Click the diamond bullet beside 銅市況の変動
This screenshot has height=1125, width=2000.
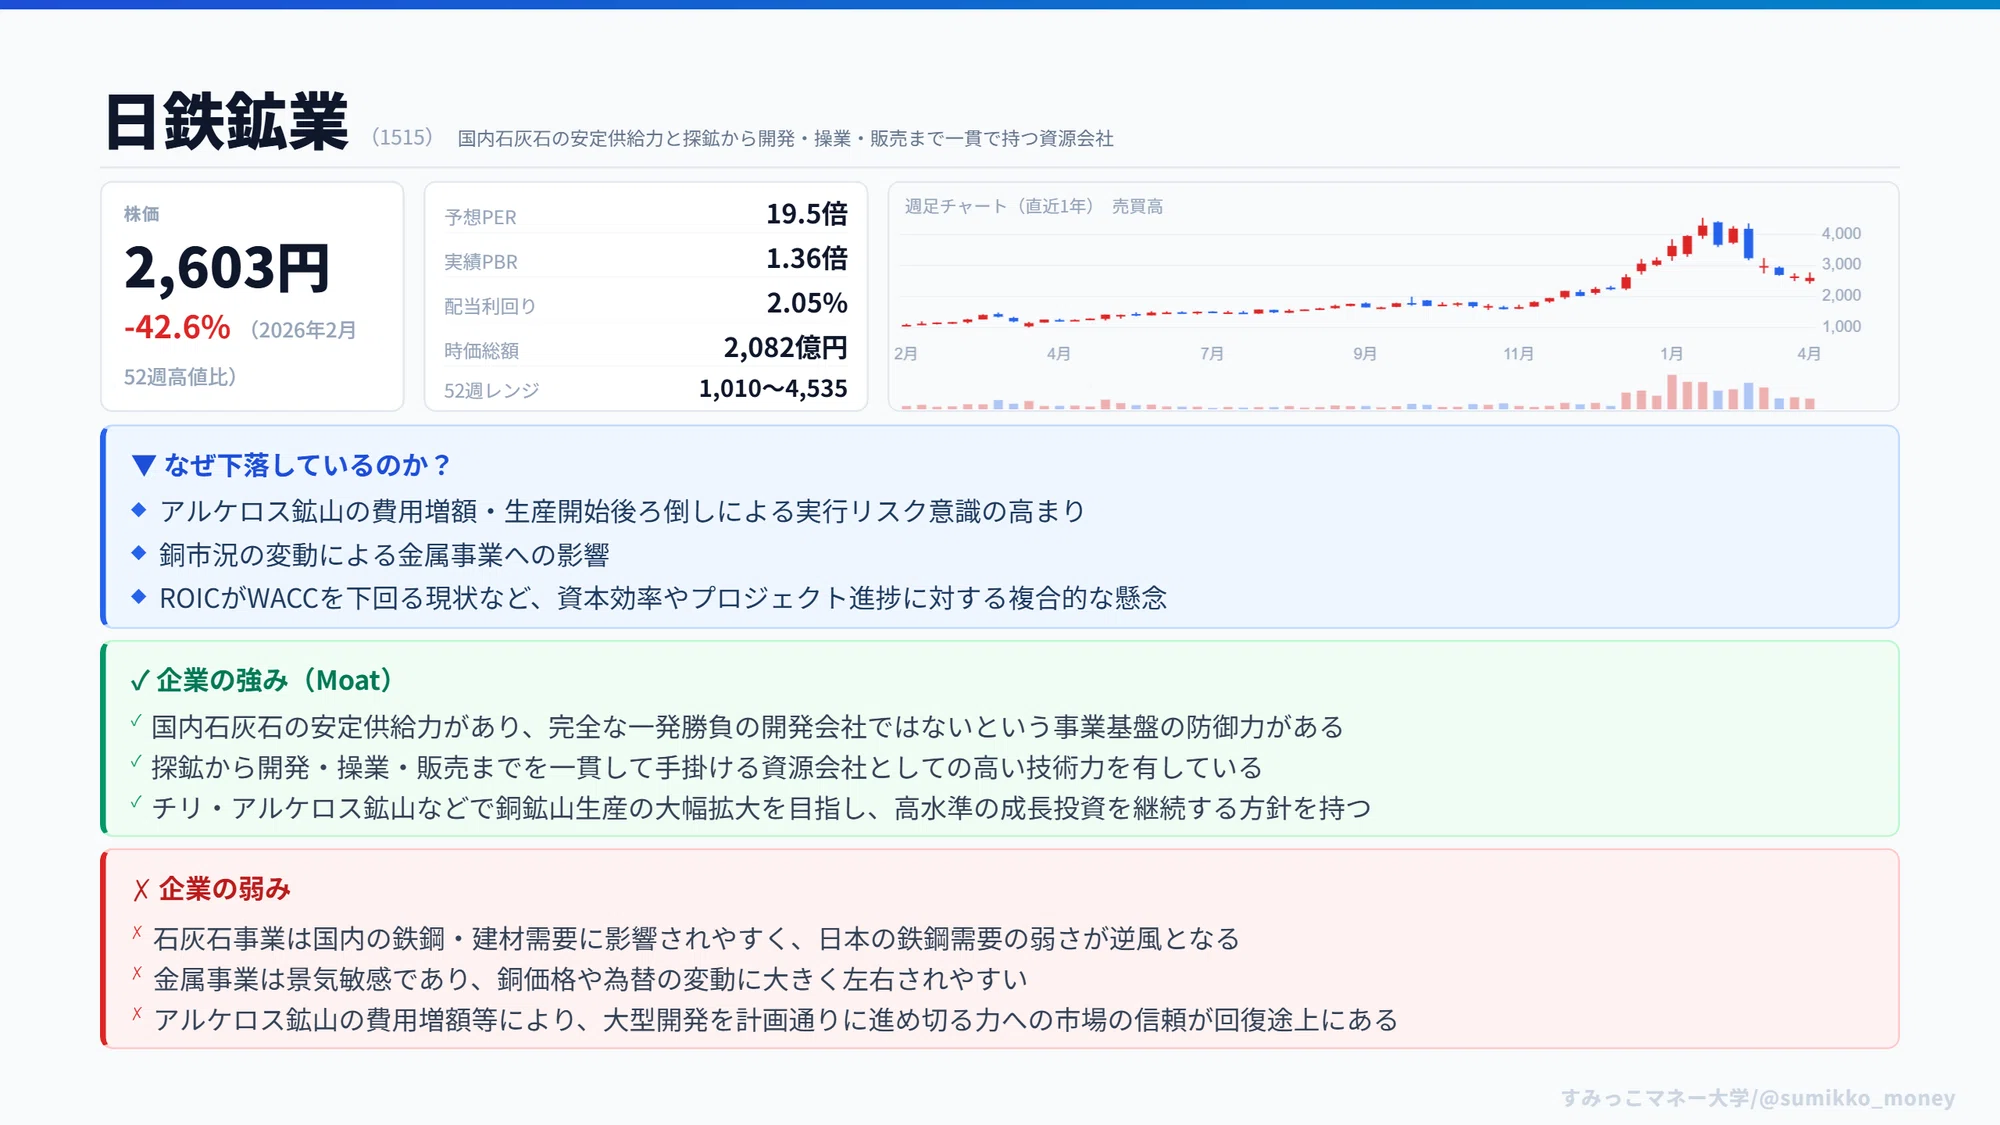139,553
